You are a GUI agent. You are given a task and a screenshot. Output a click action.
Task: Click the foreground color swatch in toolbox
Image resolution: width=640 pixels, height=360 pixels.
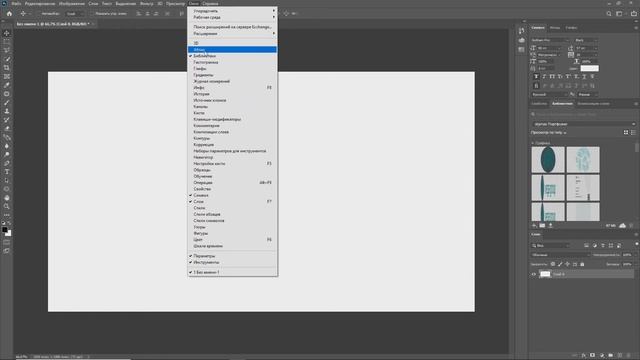(5, 230)
